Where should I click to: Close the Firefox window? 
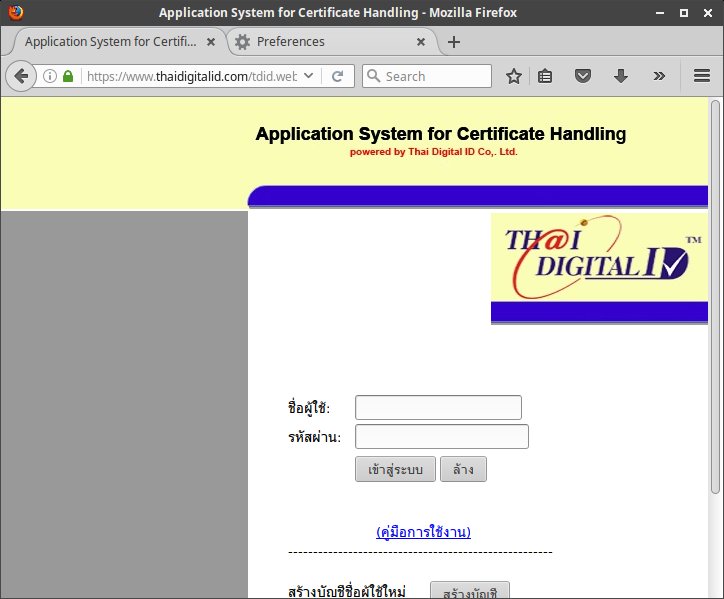point(707,13)
